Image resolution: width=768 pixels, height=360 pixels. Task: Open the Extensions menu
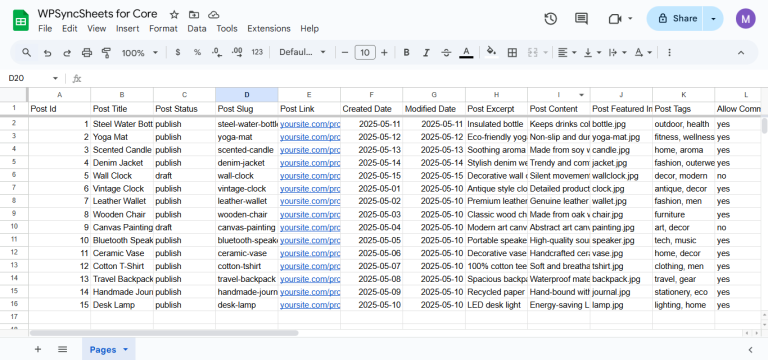269,28
